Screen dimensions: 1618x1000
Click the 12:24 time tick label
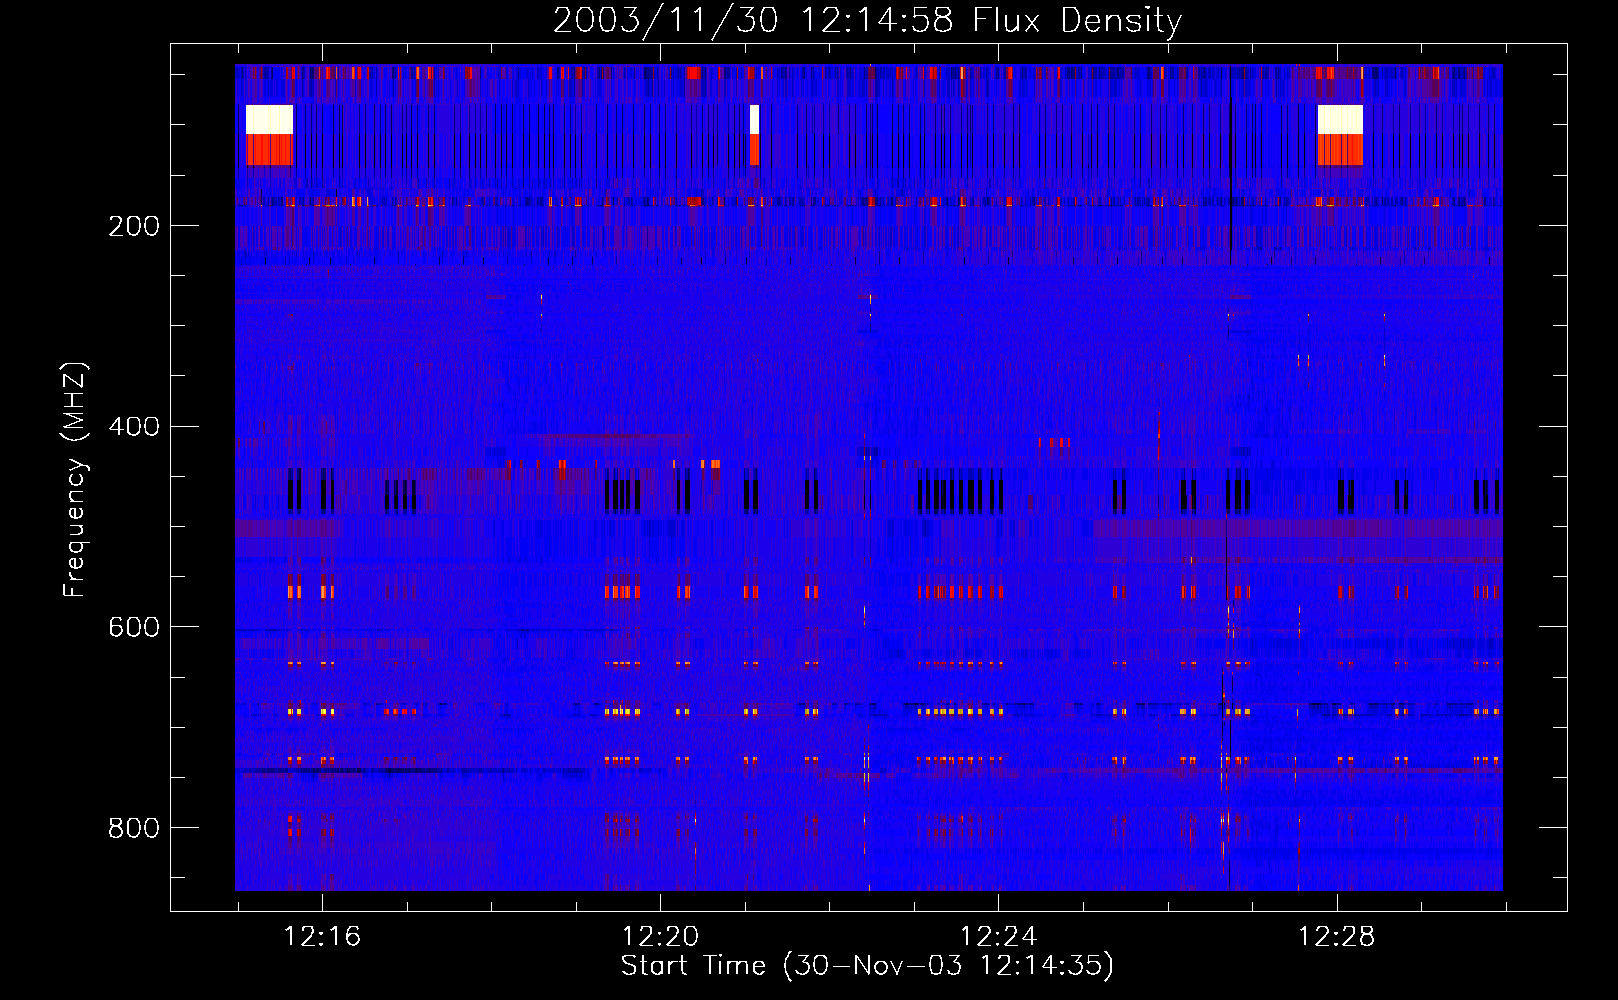[998, 937]
